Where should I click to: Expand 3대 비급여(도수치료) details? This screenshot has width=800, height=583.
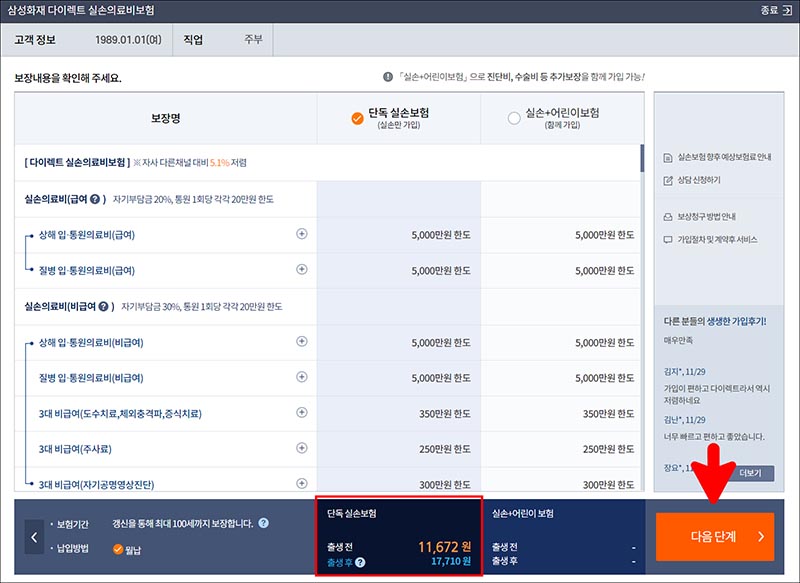(x=302, y=412)
